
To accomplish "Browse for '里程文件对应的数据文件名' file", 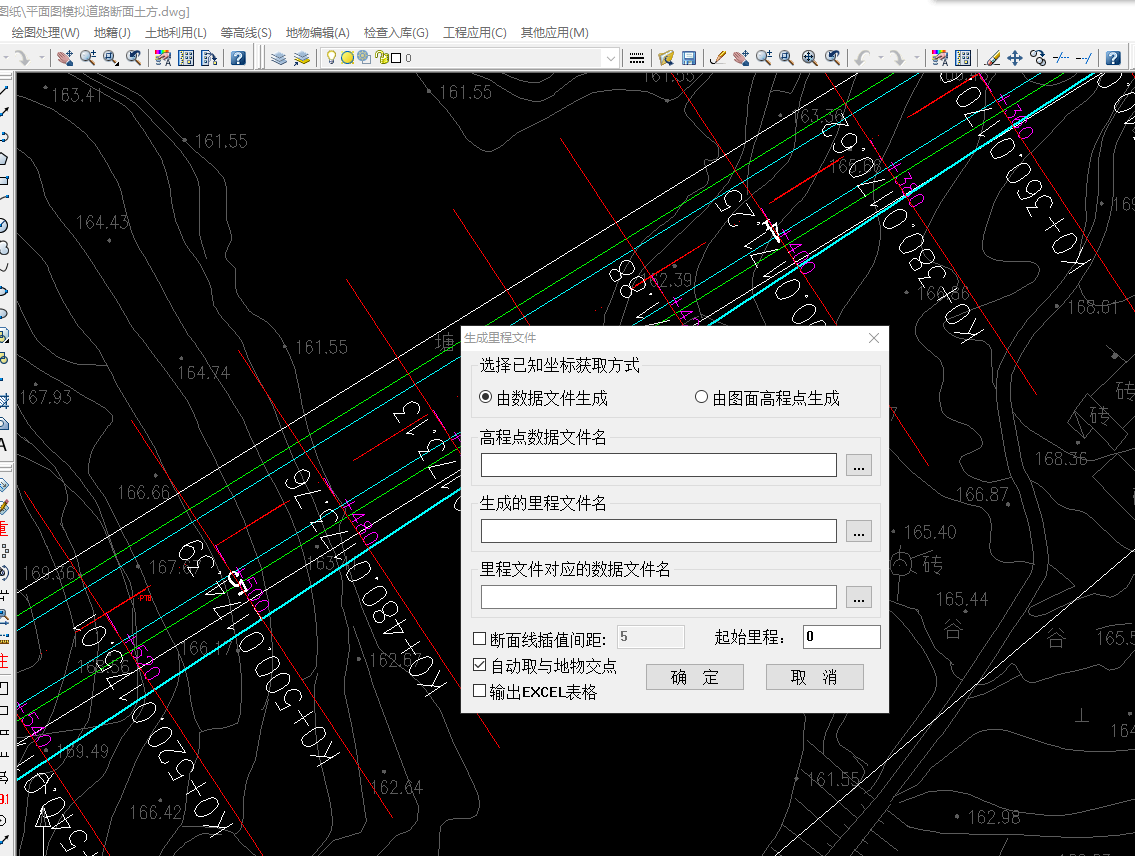I will click(858, 597).
